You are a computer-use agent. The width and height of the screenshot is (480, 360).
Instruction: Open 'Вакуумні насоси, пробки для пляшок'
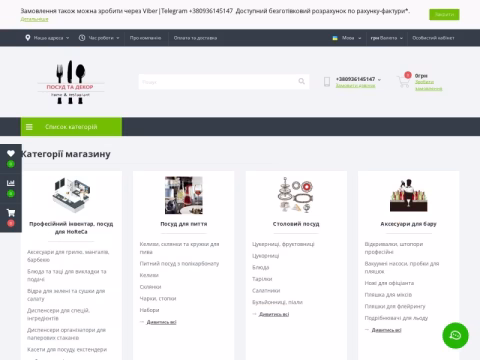pos(402,267)
